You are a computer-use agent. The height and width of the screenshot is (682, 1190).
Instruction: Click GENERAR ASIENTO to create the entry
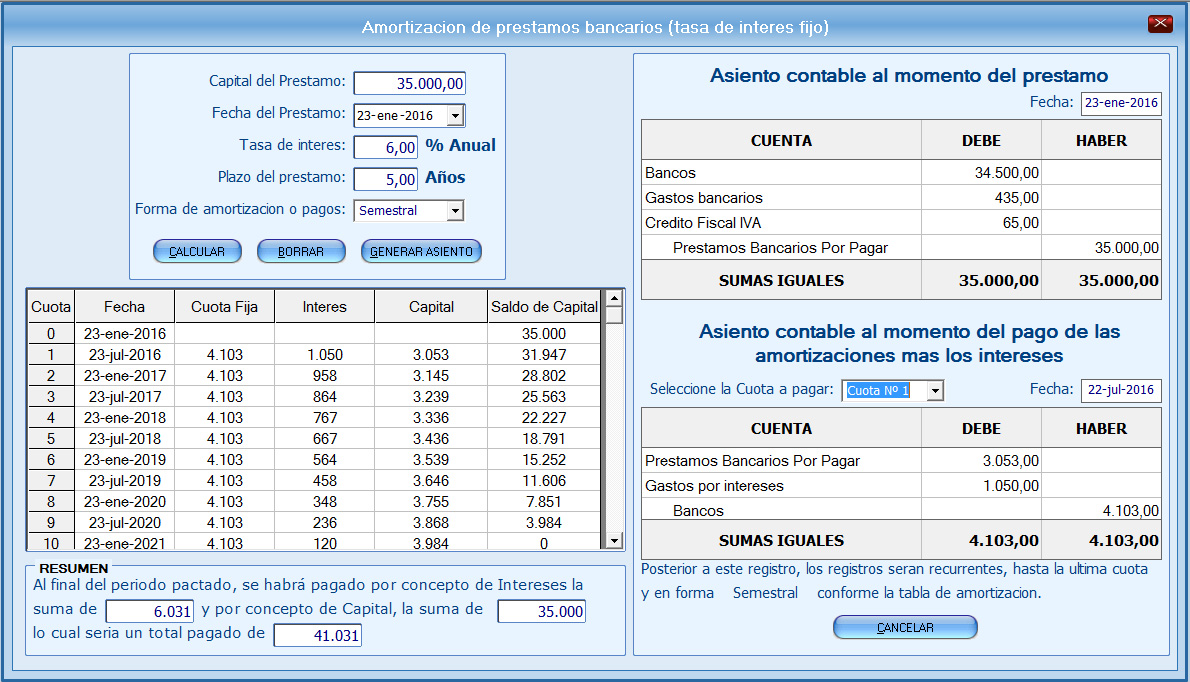[418, 251]
